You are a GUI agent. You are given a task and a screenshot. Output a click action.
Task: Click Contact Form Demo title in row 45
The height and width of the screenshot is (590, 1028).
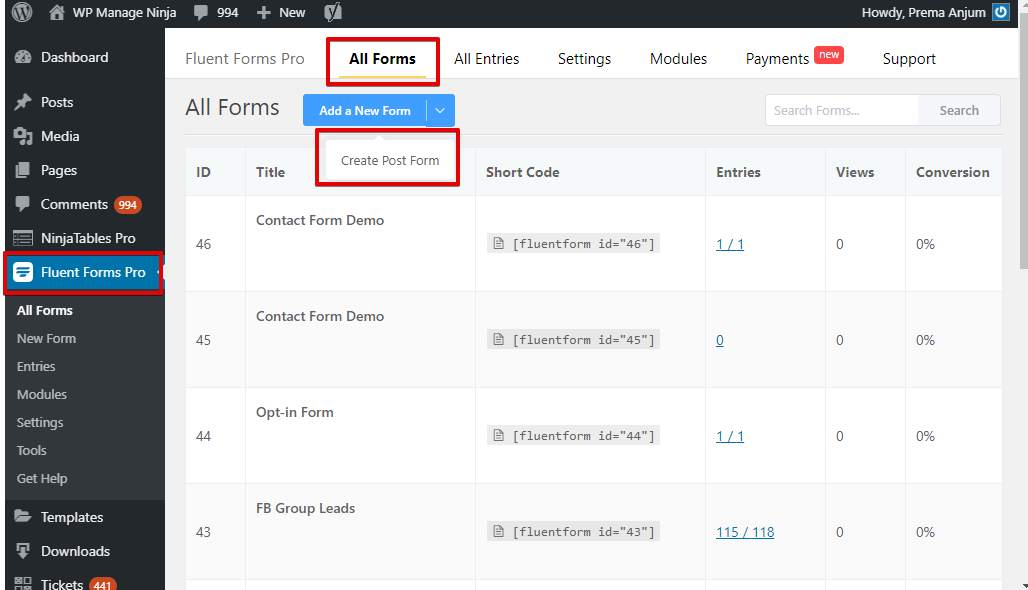click(320, 316)
